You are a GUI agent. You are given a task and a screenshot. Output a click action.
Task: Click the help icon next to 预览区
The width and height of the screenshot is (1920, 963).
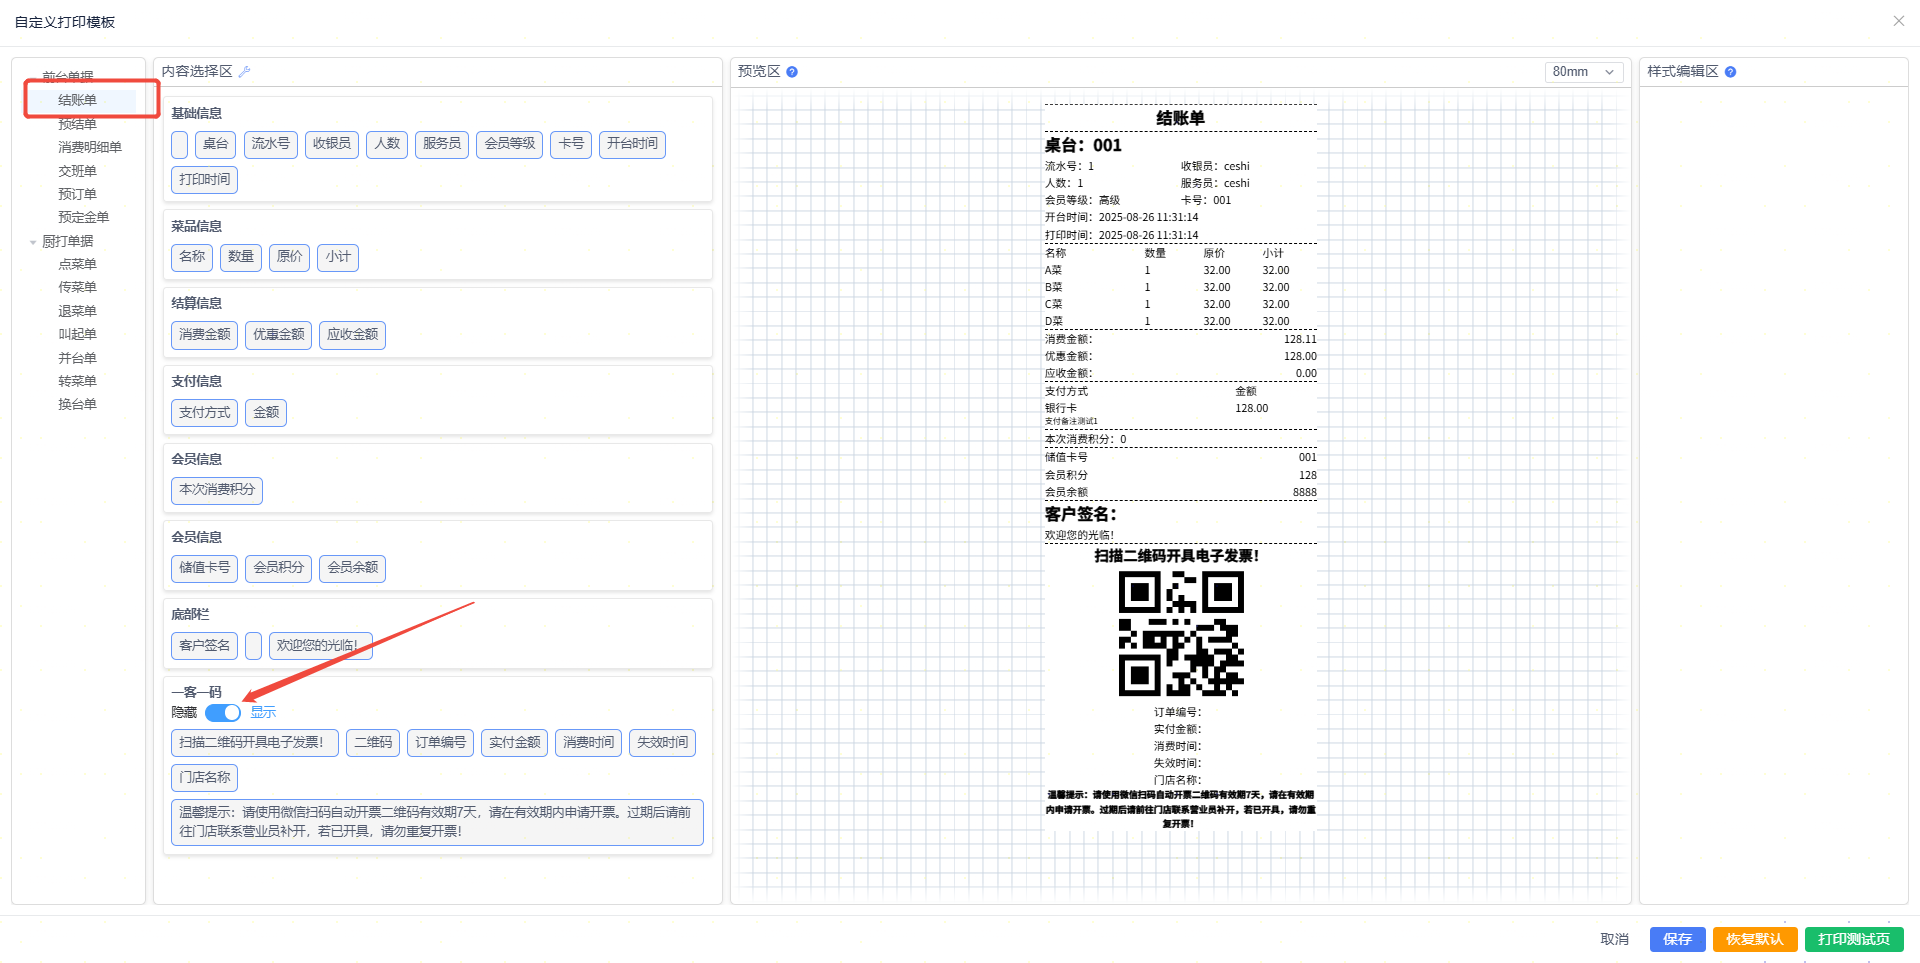tap(792, 72)
